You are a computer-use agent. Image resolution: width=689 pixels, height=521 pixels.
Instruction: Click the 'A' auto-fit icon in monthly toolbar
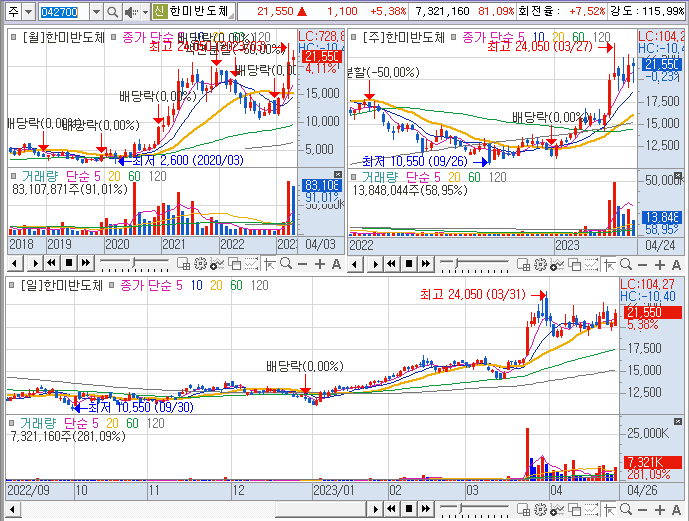coord(336,264)
